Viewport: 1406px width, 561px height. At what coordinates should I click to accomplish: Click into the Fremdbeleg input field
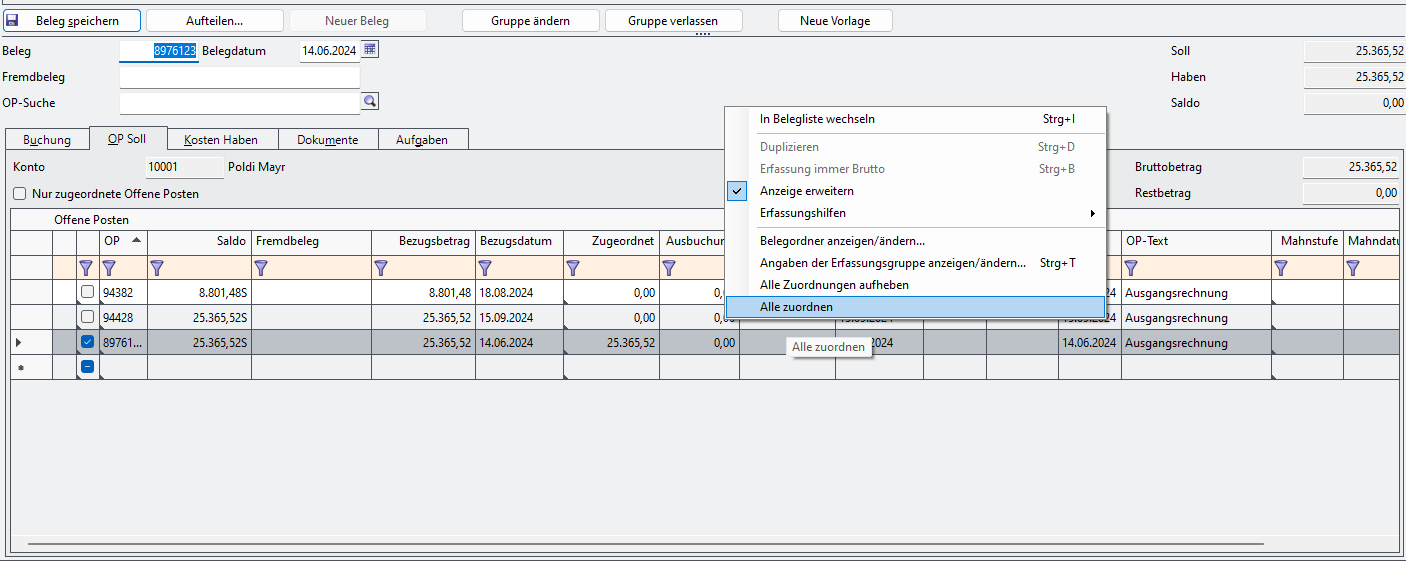point(239,77)
